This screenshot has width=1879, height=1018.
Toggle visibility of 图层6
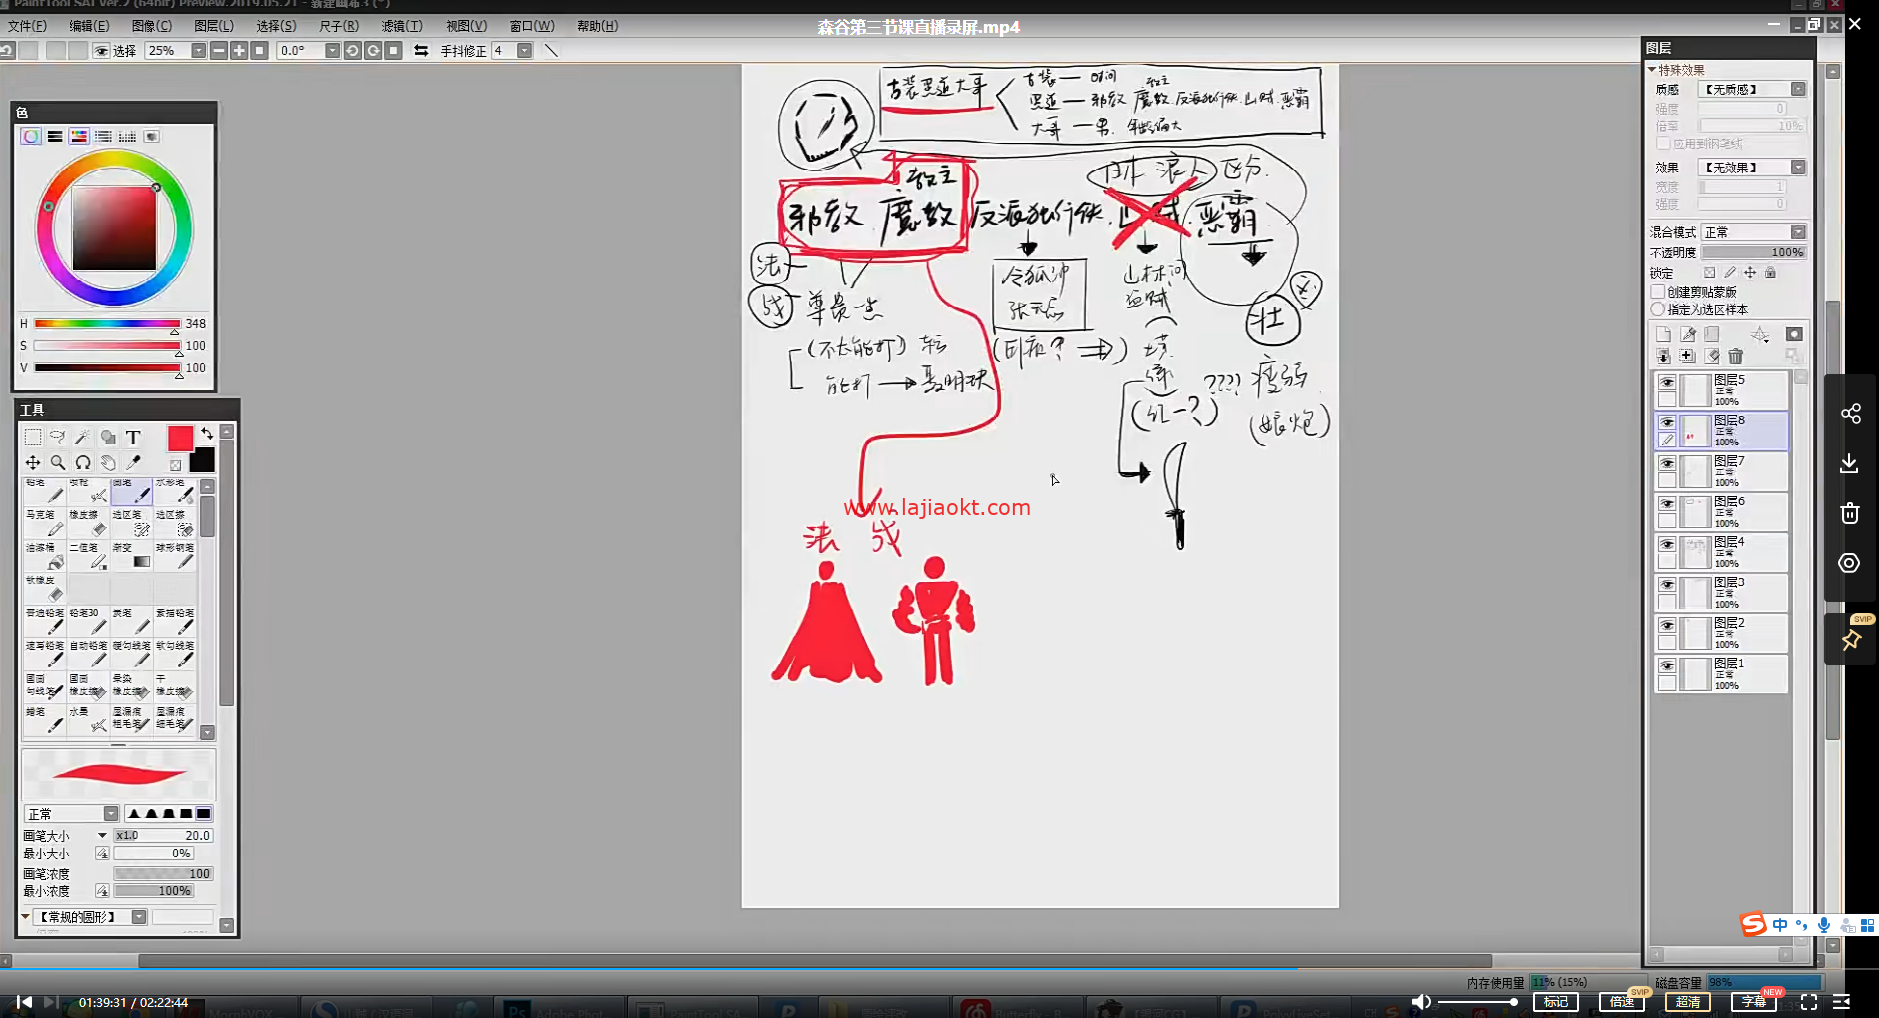click(x=1667, y=504)
